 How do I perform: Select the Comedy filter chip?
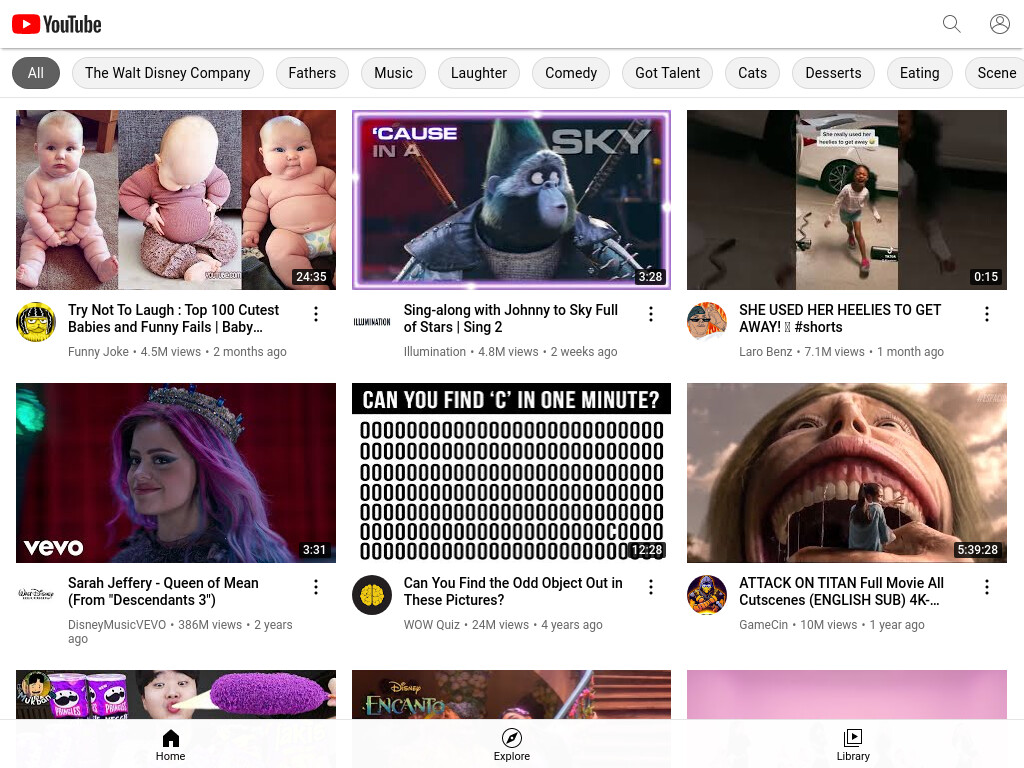571,73
